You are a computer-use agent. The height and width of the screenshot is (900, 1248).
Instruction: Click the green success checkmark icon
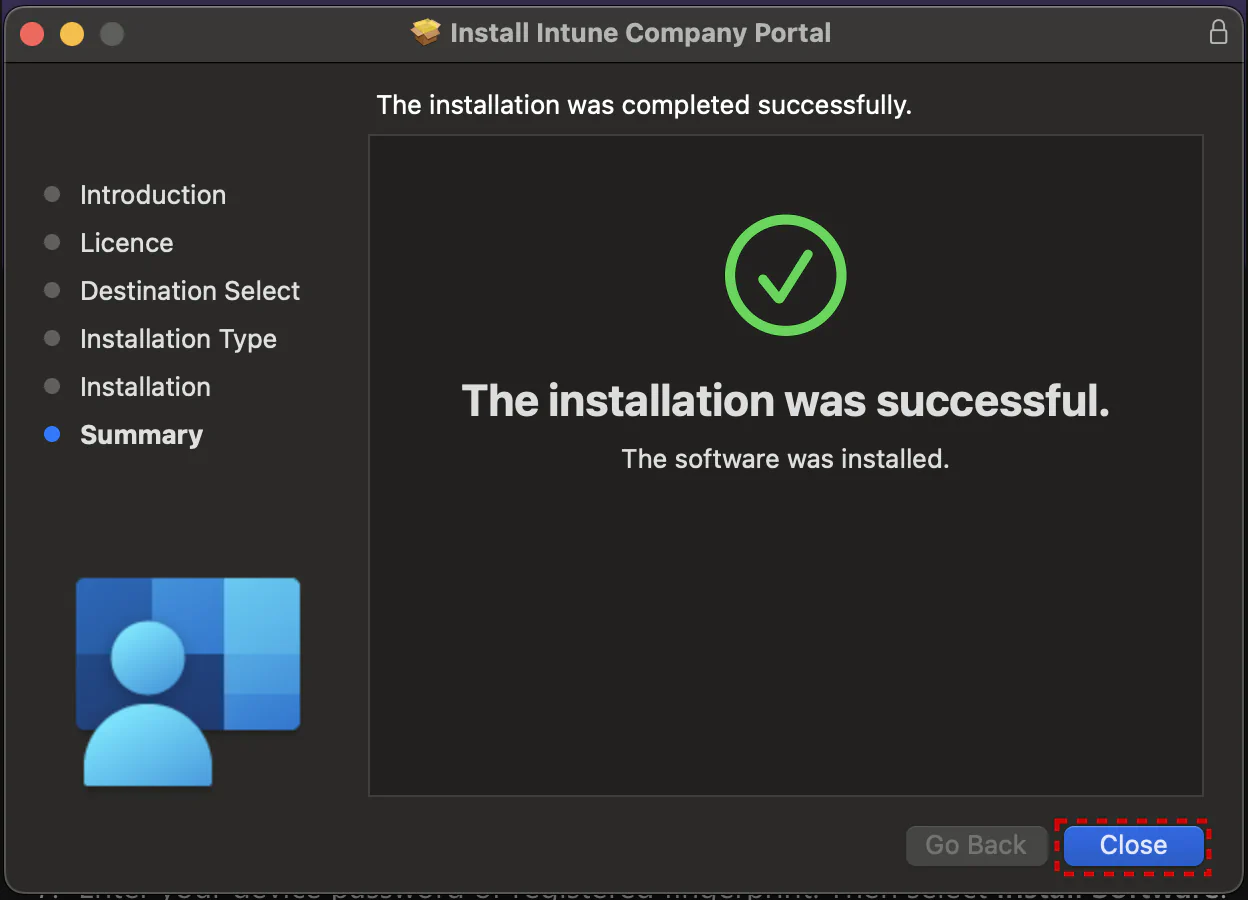click(786, 275)
